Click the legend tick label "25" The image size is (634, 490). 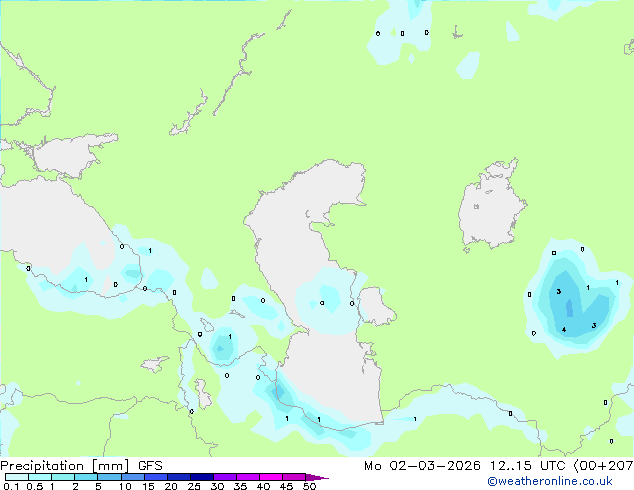click(194, 486)
